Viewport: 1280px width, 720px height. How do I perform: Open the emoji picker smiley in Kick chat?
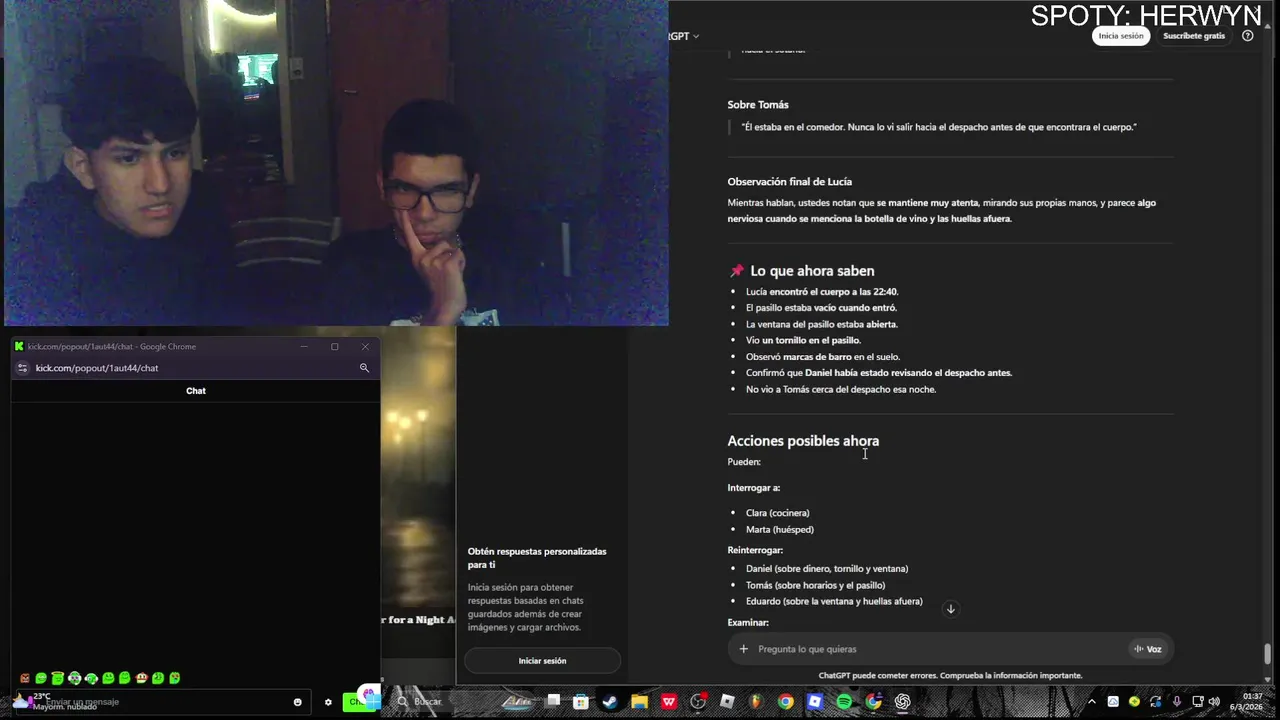point(297,702)
